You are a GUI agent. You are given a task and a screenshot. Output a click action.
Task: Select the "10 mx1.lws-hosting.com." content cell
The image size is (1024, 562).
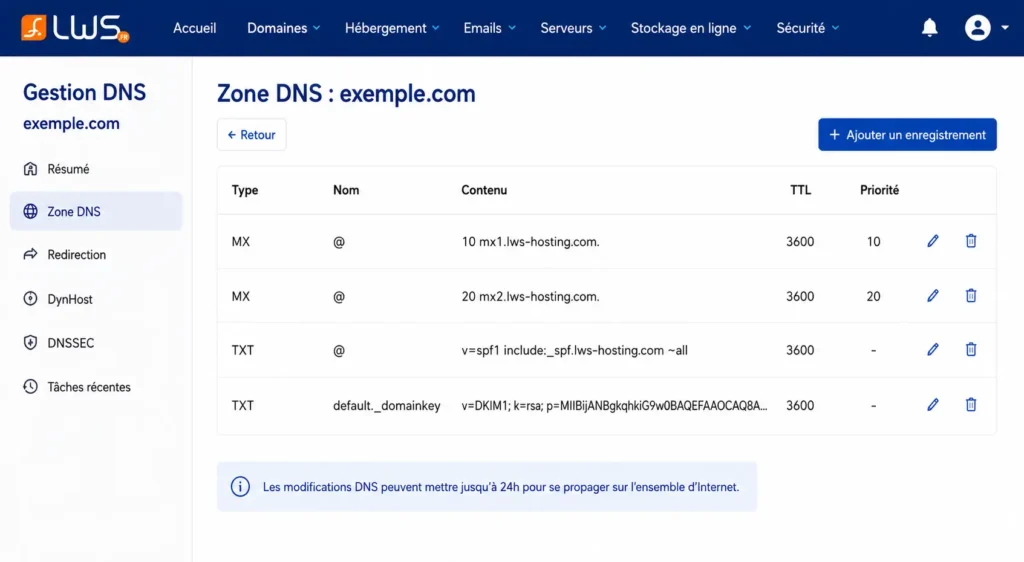tap(530, 242)
